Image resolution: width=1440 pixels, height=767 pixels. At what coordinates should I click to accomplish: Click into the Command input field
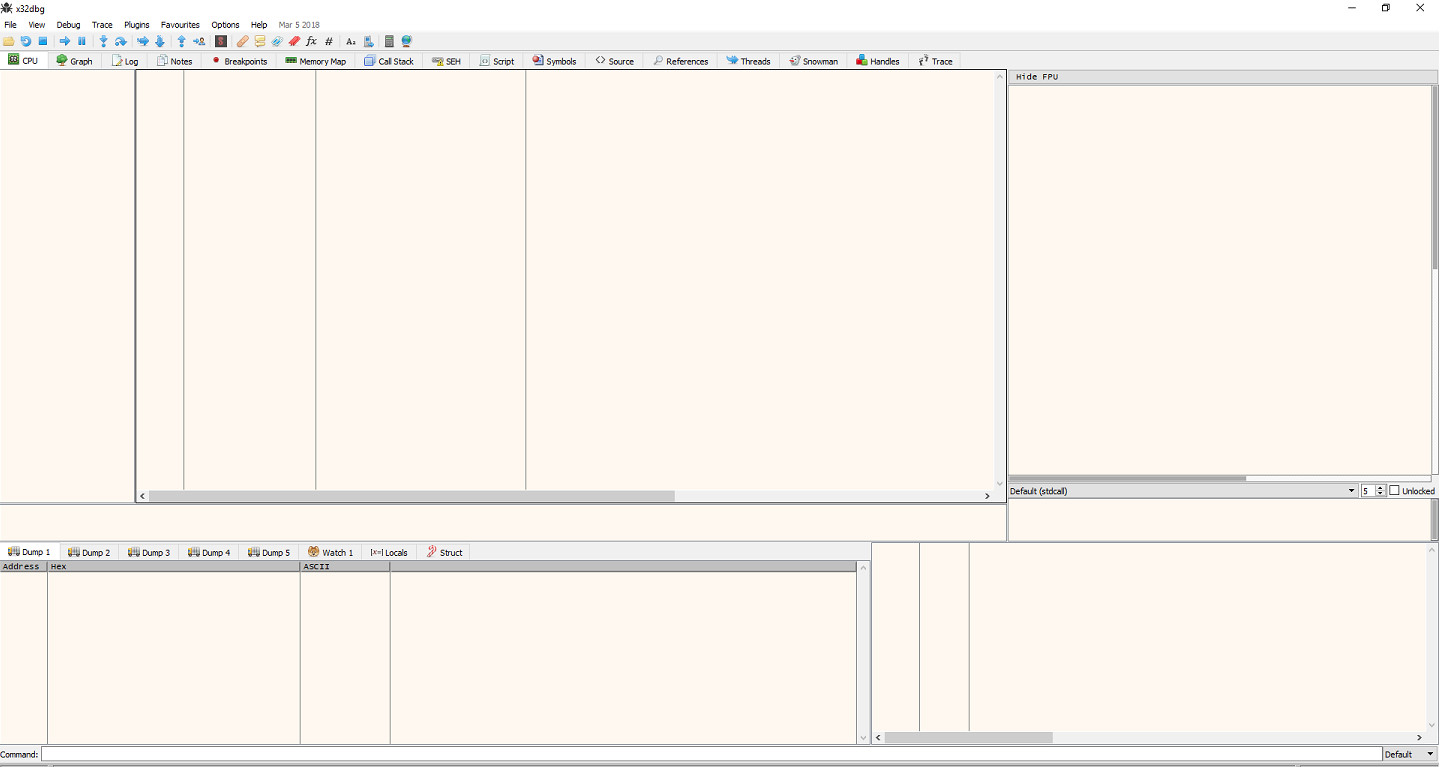coord(711,754)
